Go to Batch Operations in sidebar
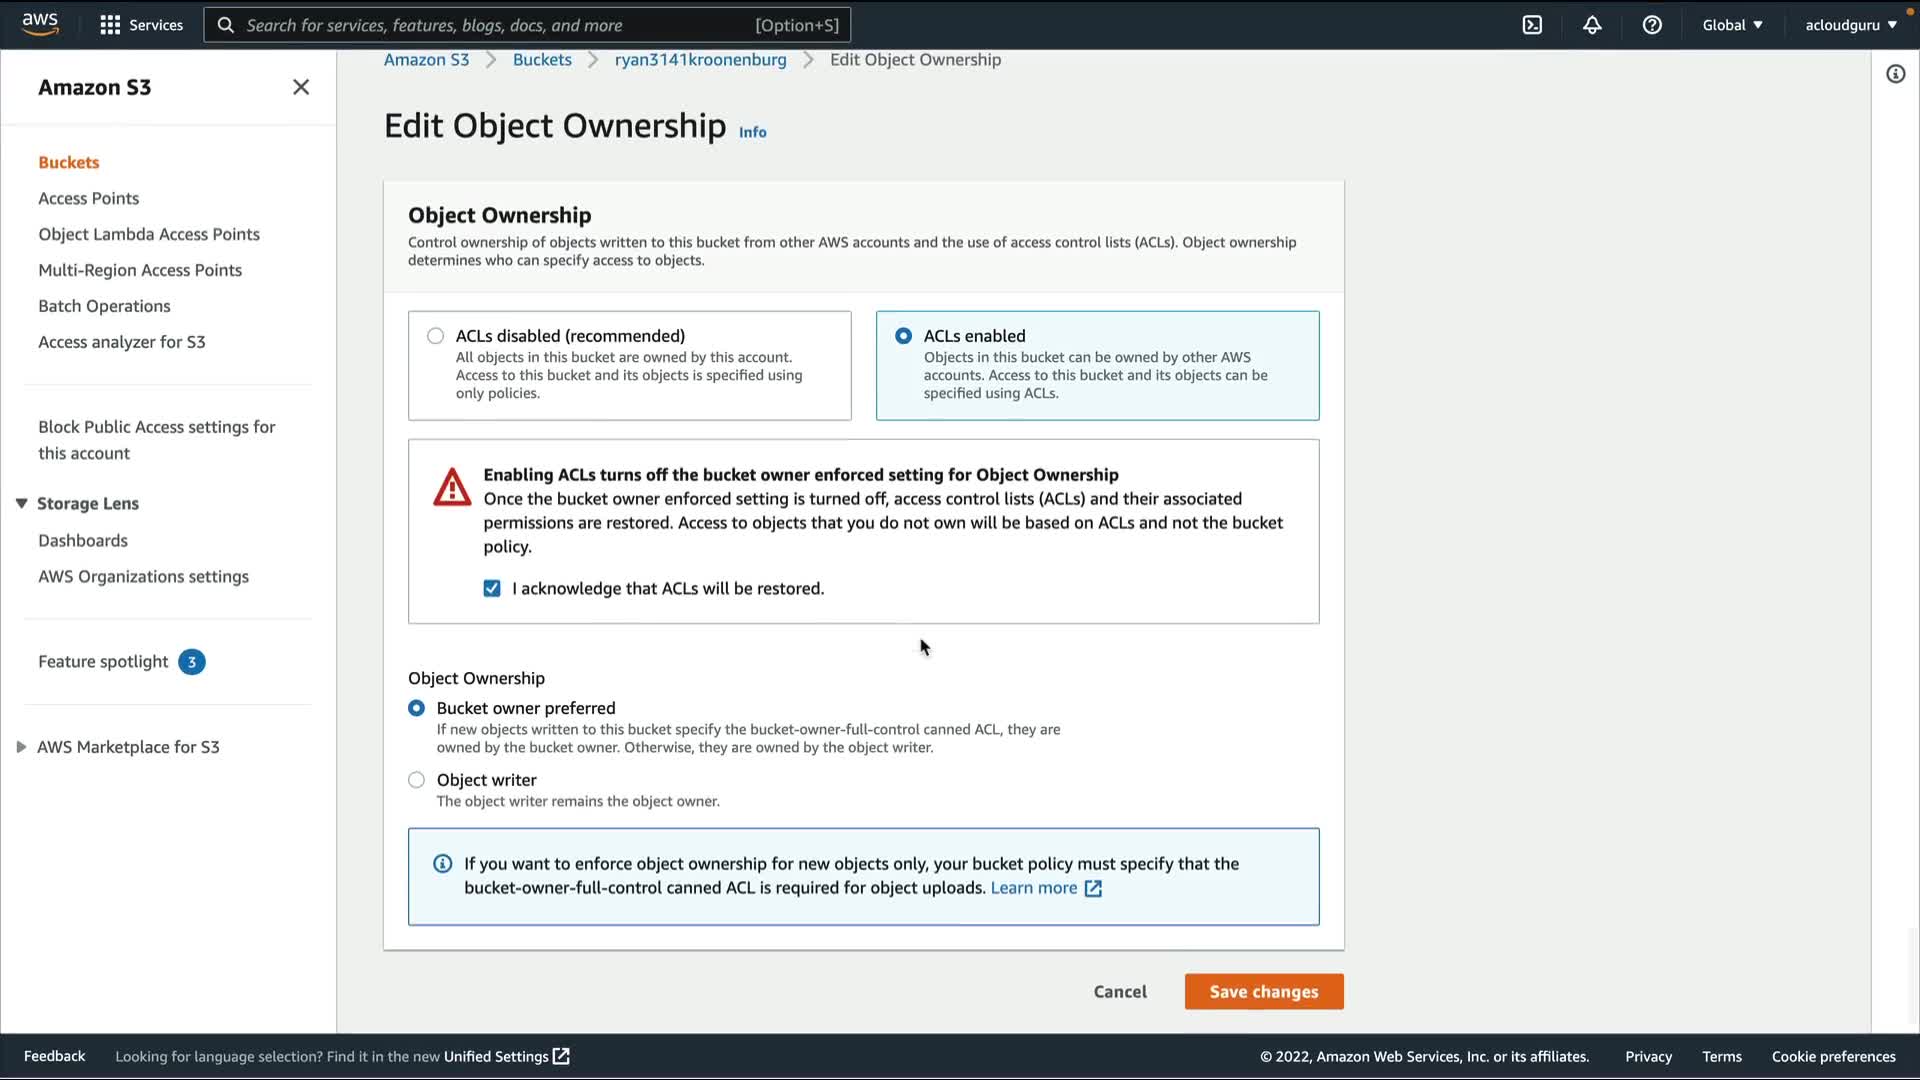 pyautogui.click(x=104, y=306)
